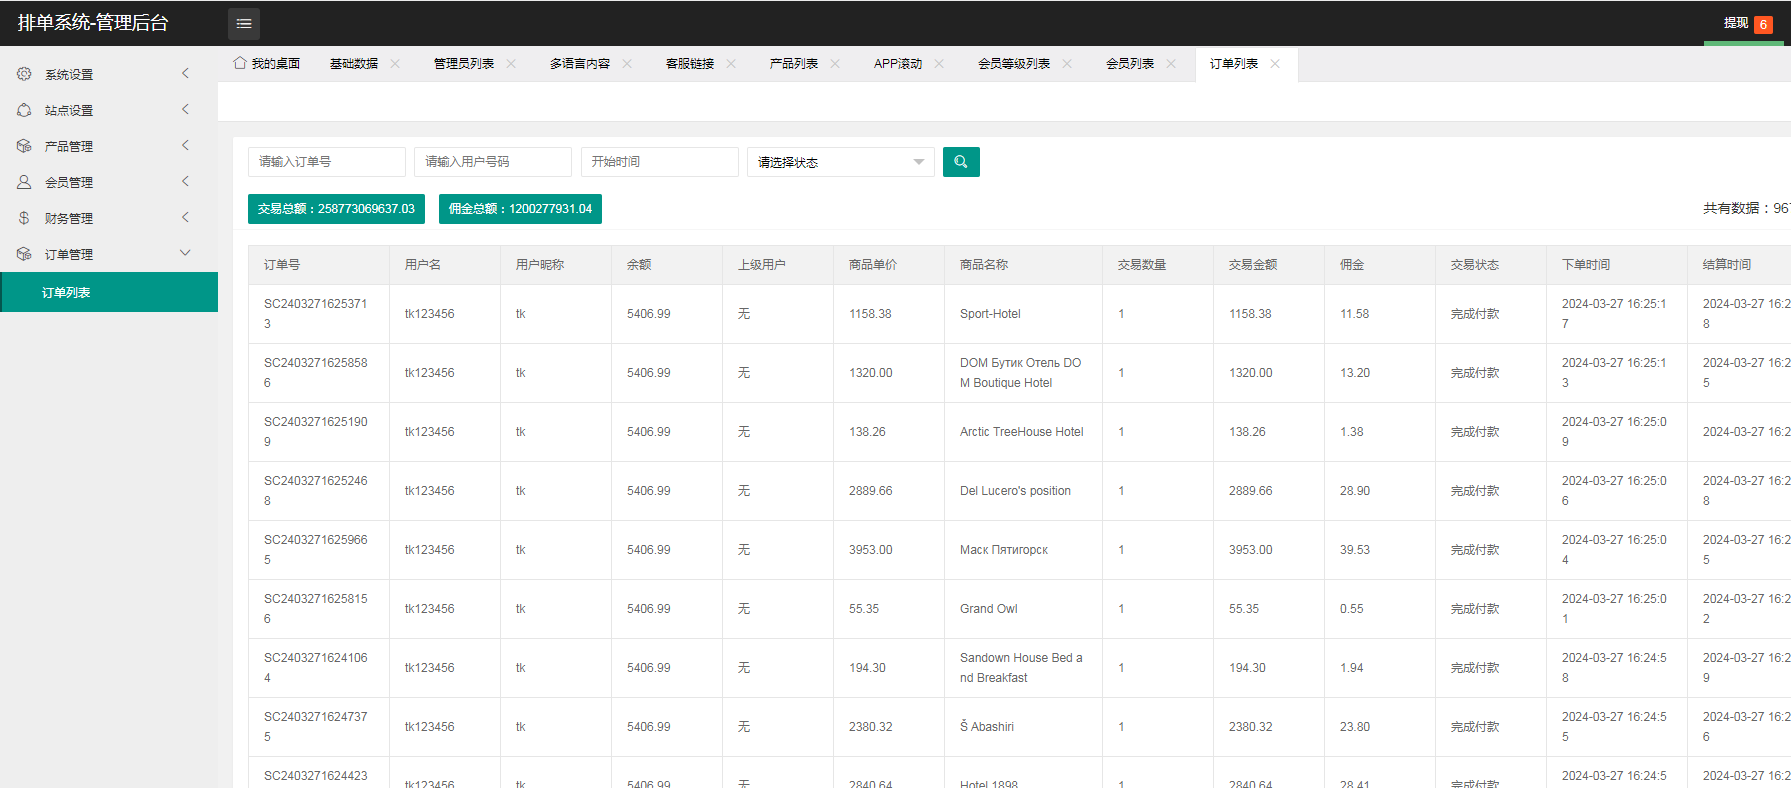This screenshot has width=1791, height=788.
Task: Click the 会员管理 user icon
Action: coord(24,182)
